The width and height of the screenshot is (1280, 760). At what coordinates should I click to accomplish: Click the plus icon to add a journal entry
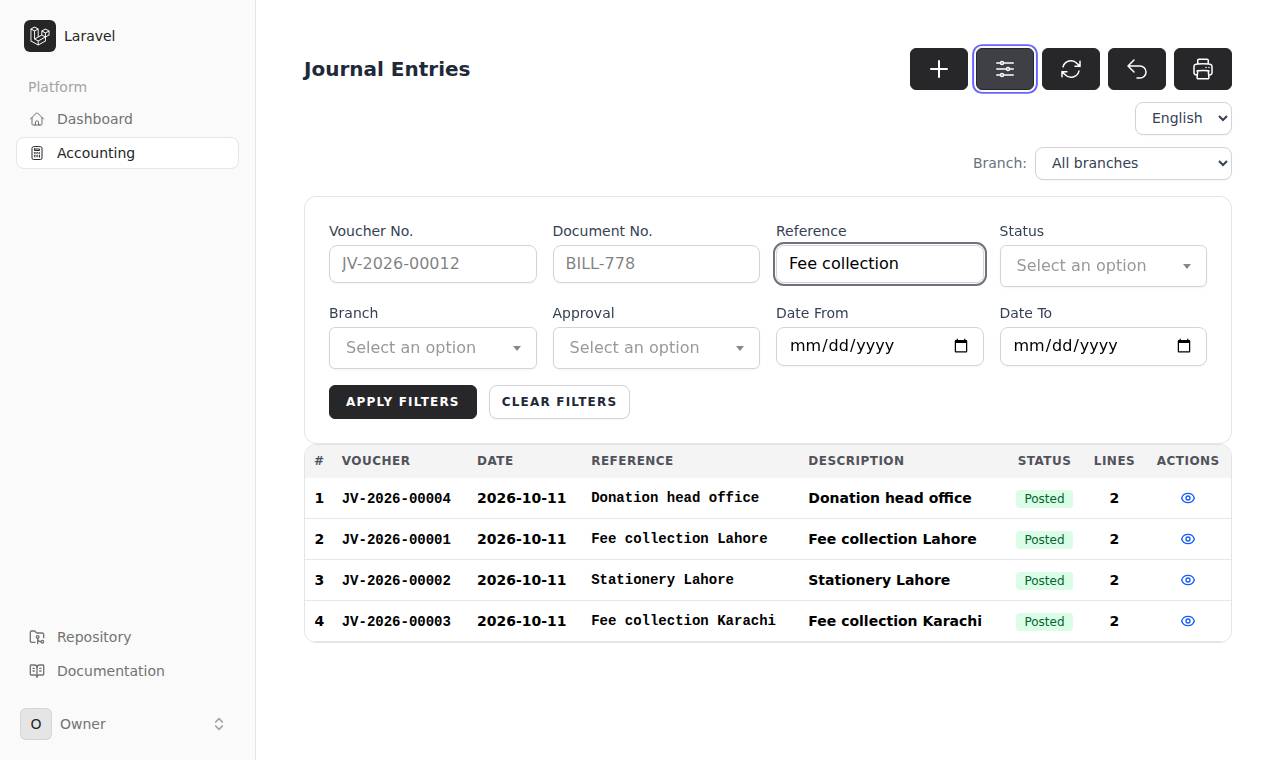point(939,69)
